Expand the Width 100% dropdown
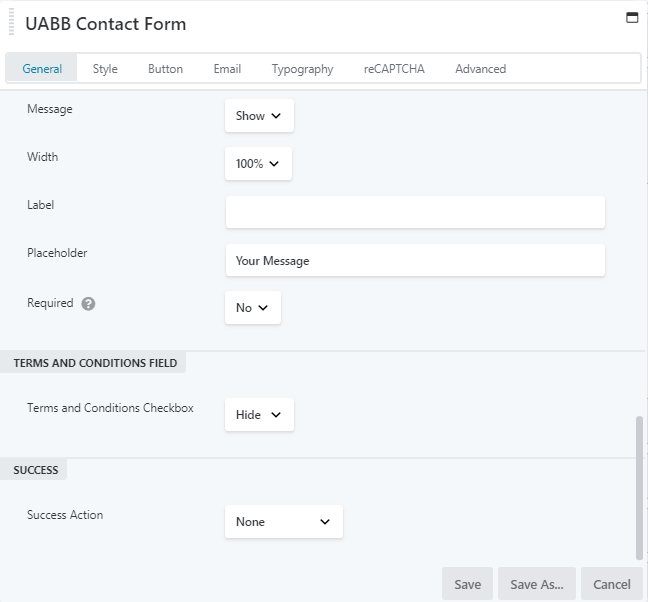This screenshot has width=648, height=602. coord(258,164)
